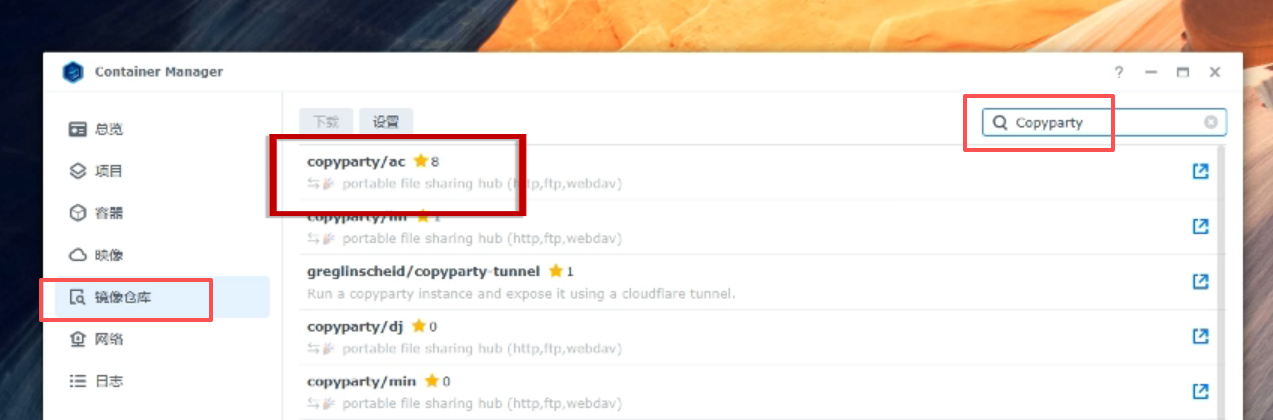The width and height of the screenshot is (1273, 420).
Task: Open external link for copyparty/min
Action: 1201,392
